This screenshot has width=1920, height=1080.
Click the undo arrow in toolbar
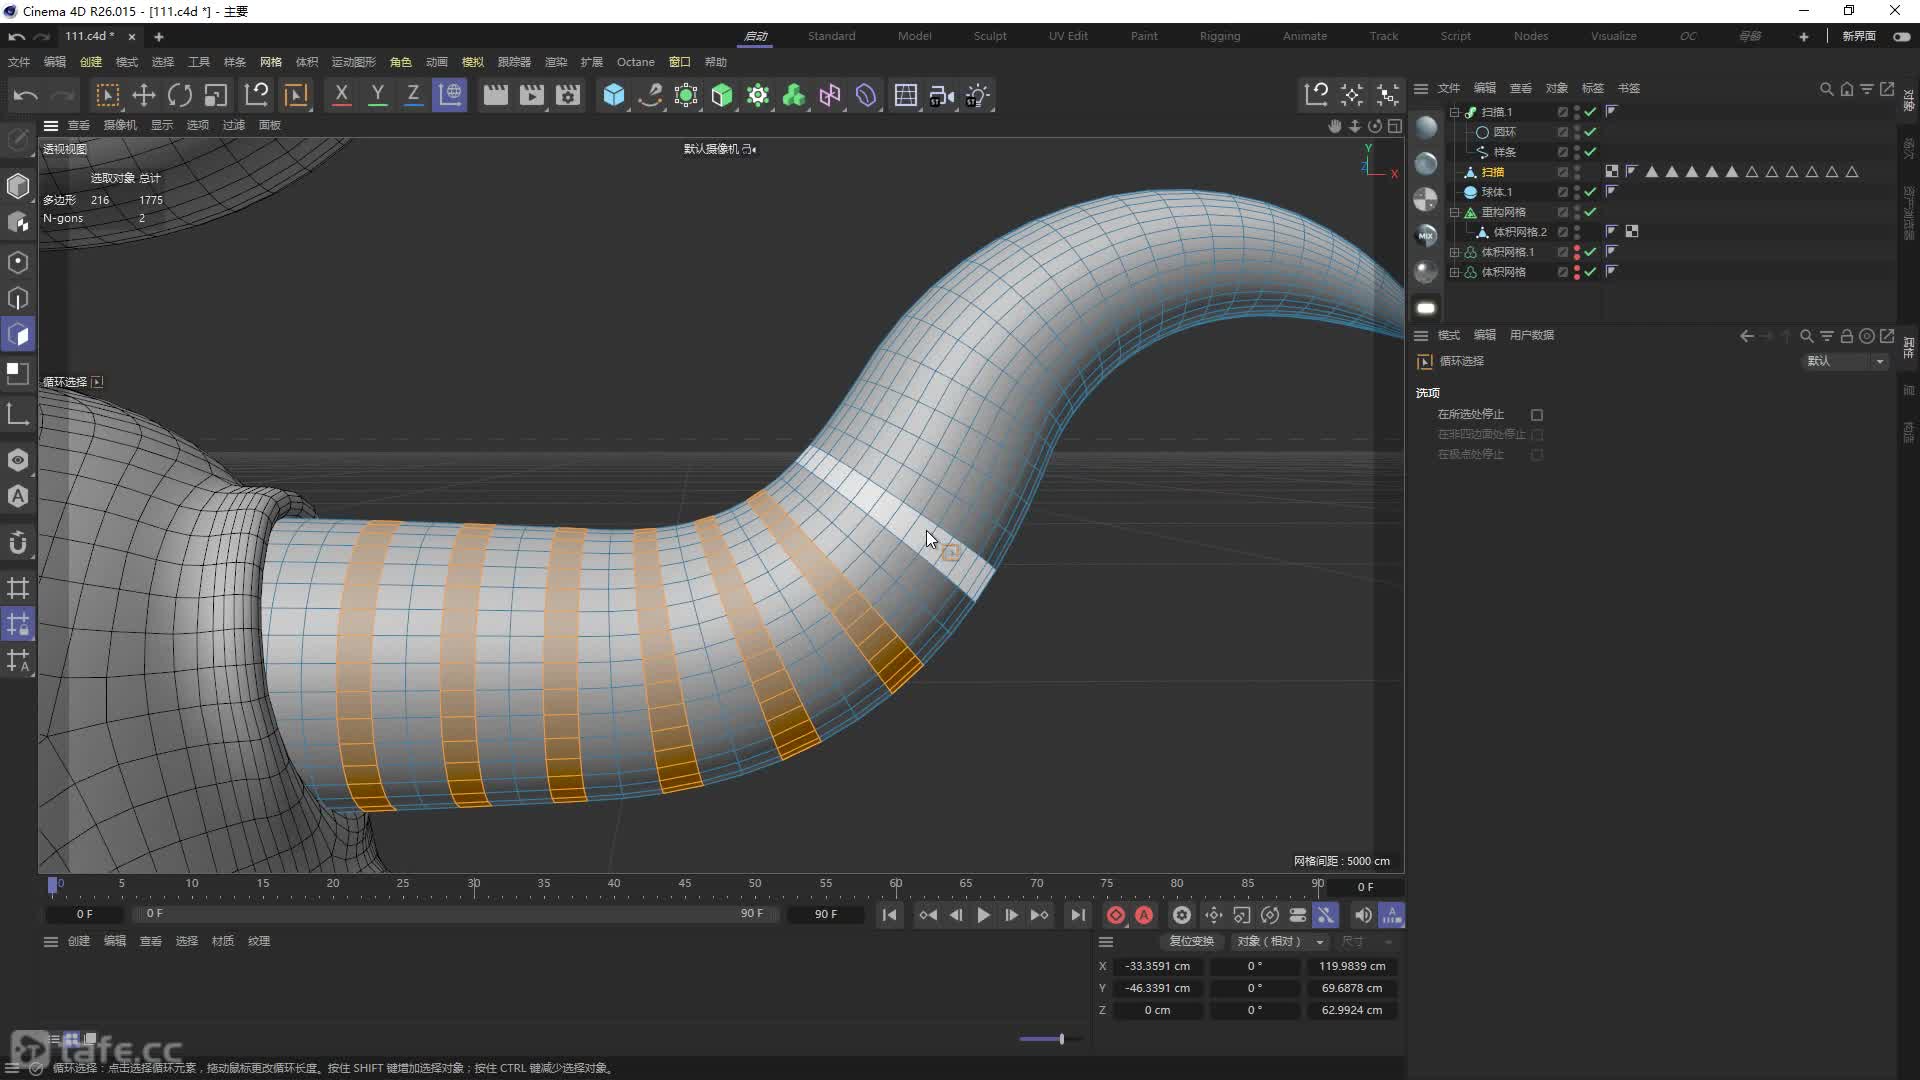coord(26,95)
